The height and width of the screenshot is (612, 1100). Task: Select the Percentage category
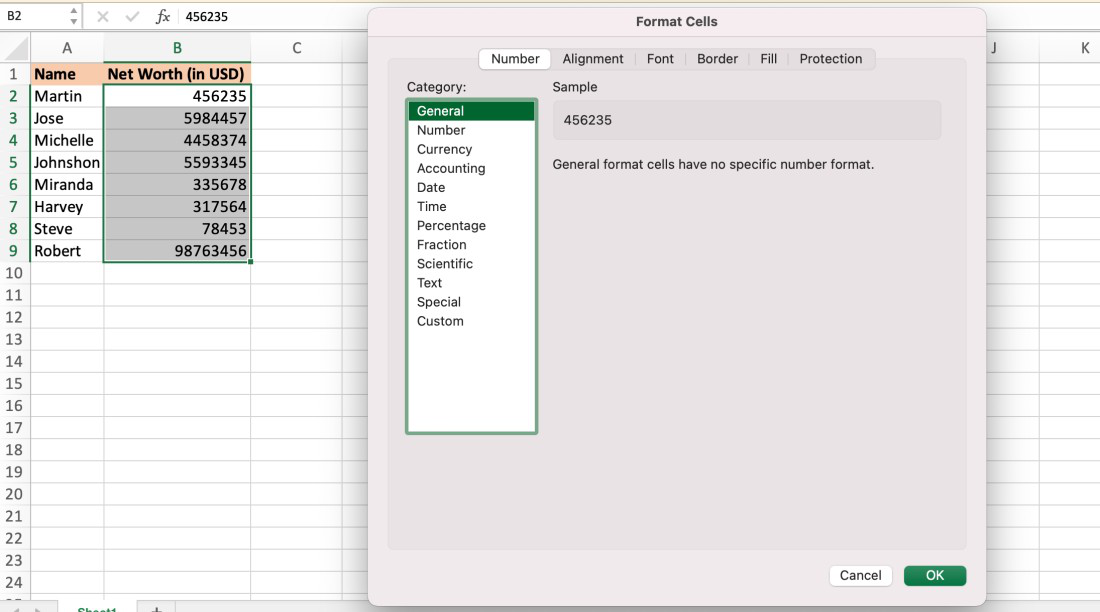[451, 225]
